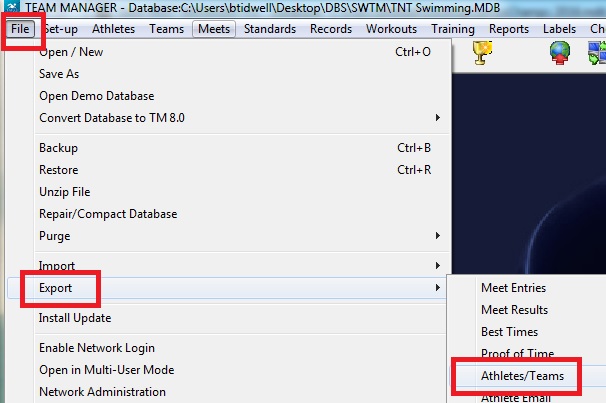Click the Team Manager app icon in title bar
This screenshot has height=403, width=606.
point(12,7)
